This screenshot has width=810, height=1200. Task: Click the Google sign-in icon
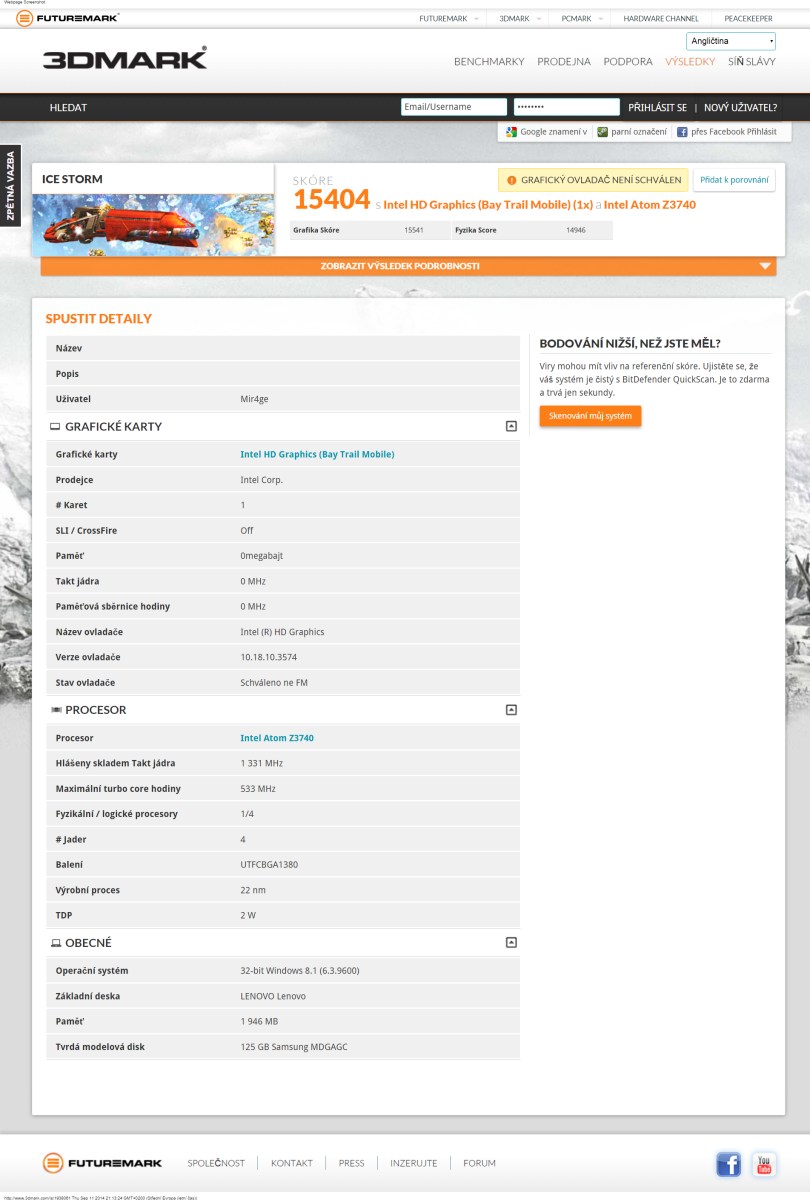(x=511, y=132)
